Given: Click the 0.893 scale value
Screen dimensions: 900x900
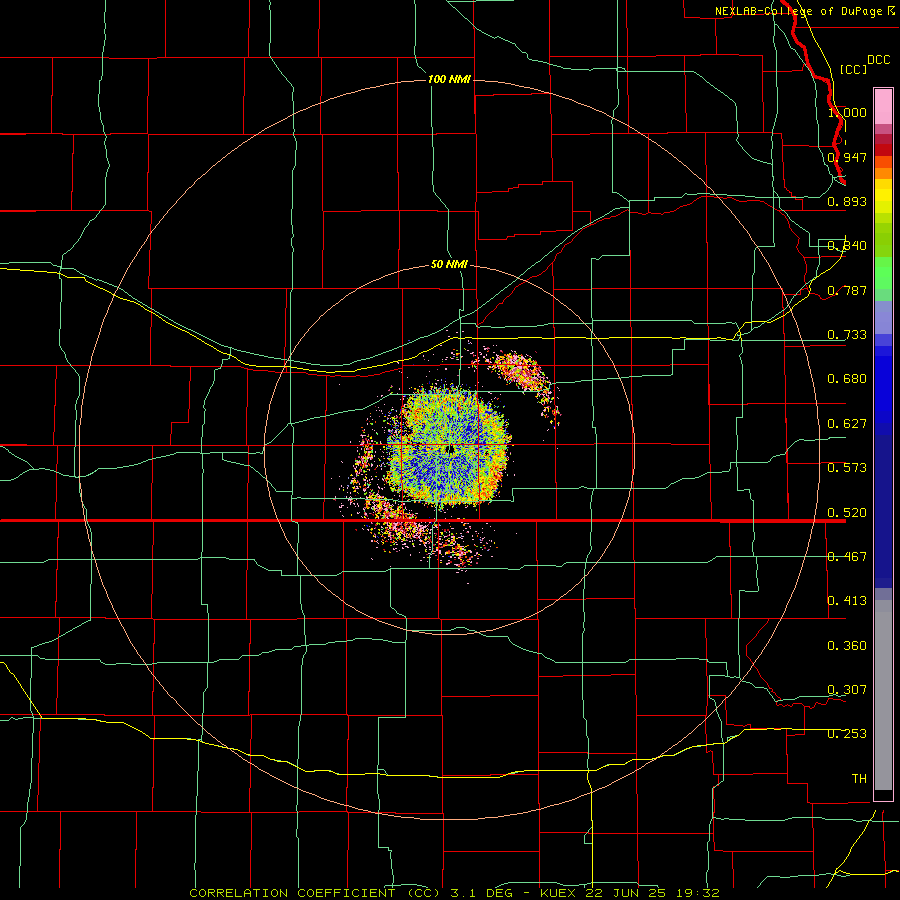Looking at the screenshot, I should tap(847, 201).
